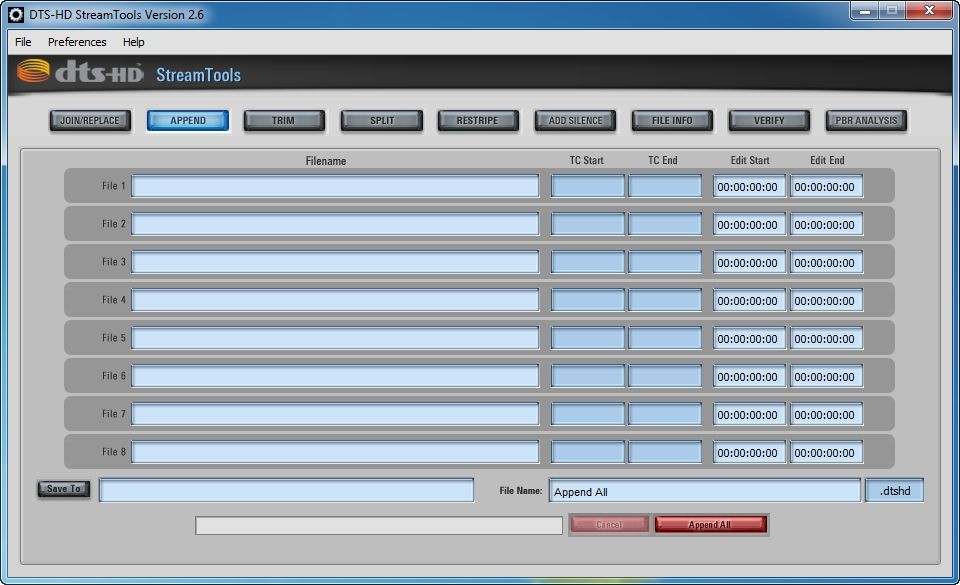This screenshot has width=960, height=585.
Task: Click the Cancel button
Action: 609,524
